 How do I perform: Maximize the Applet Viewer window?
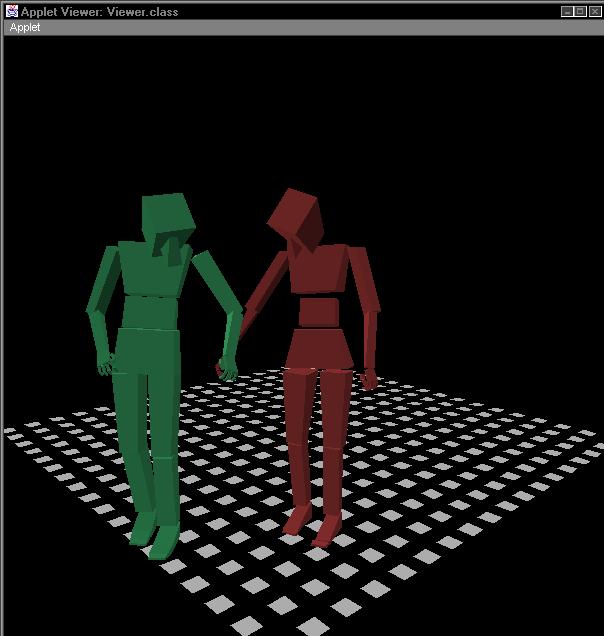[580, 11]
